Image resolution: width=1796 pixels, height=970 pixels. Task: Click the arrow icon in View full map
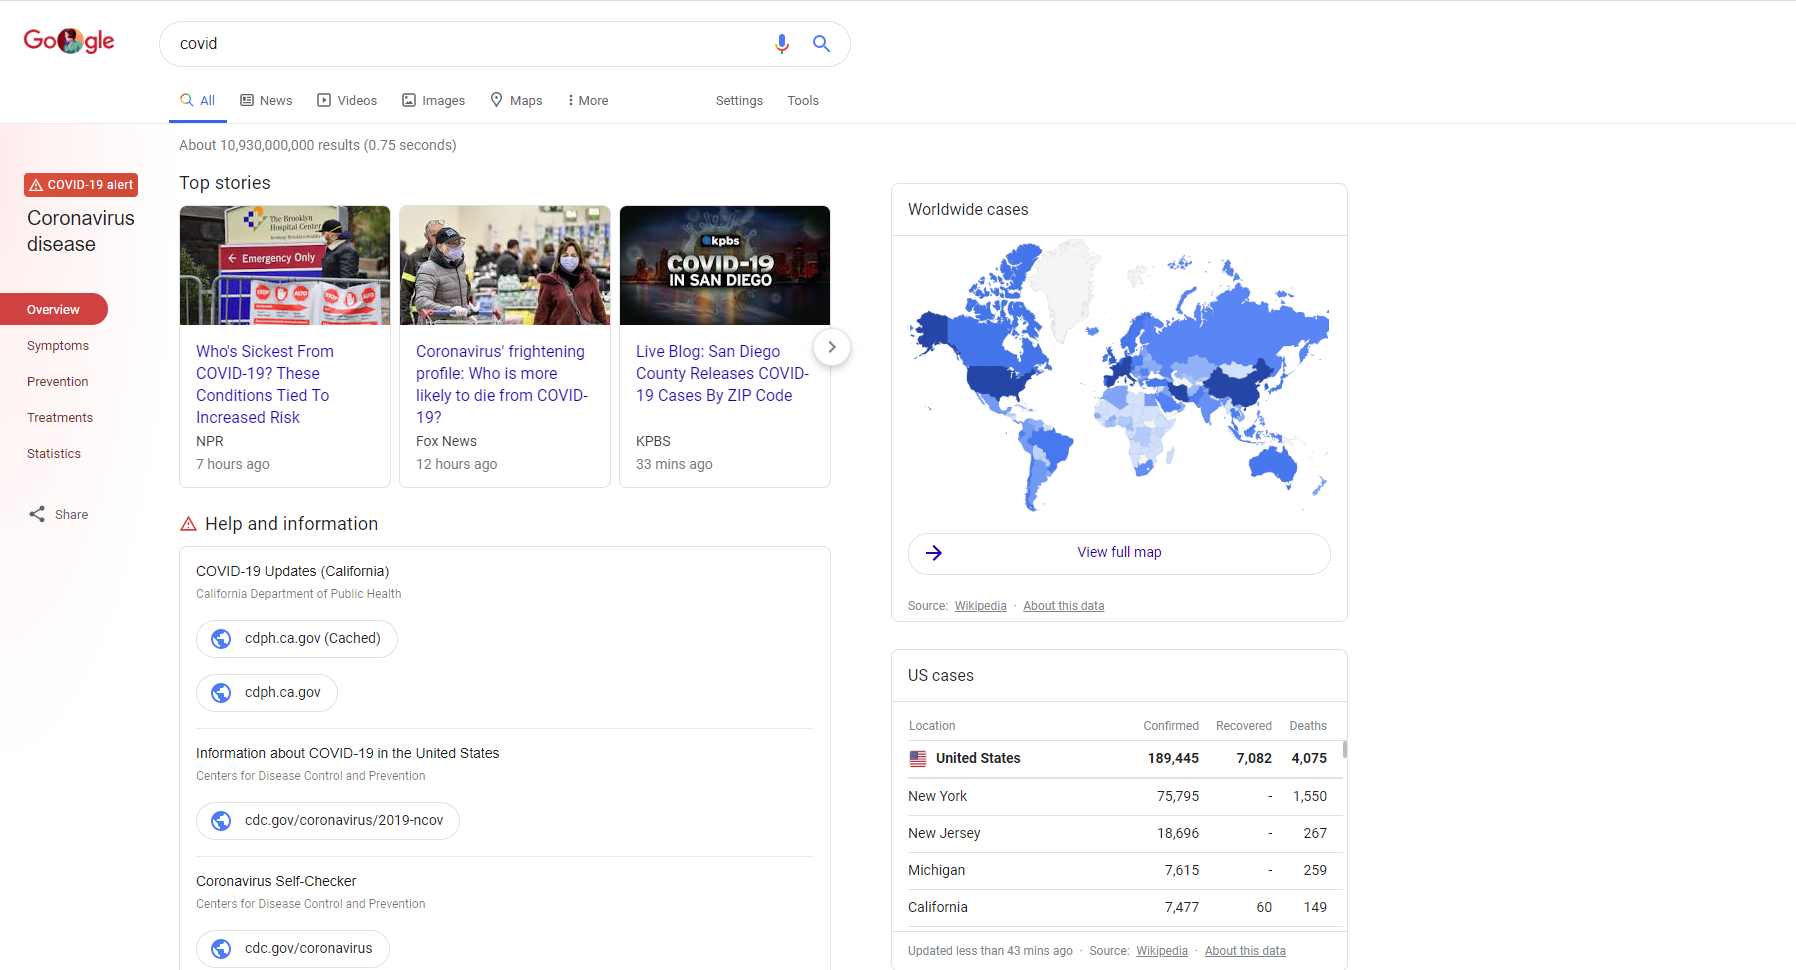pyautogui.click(x=934, y=553)
